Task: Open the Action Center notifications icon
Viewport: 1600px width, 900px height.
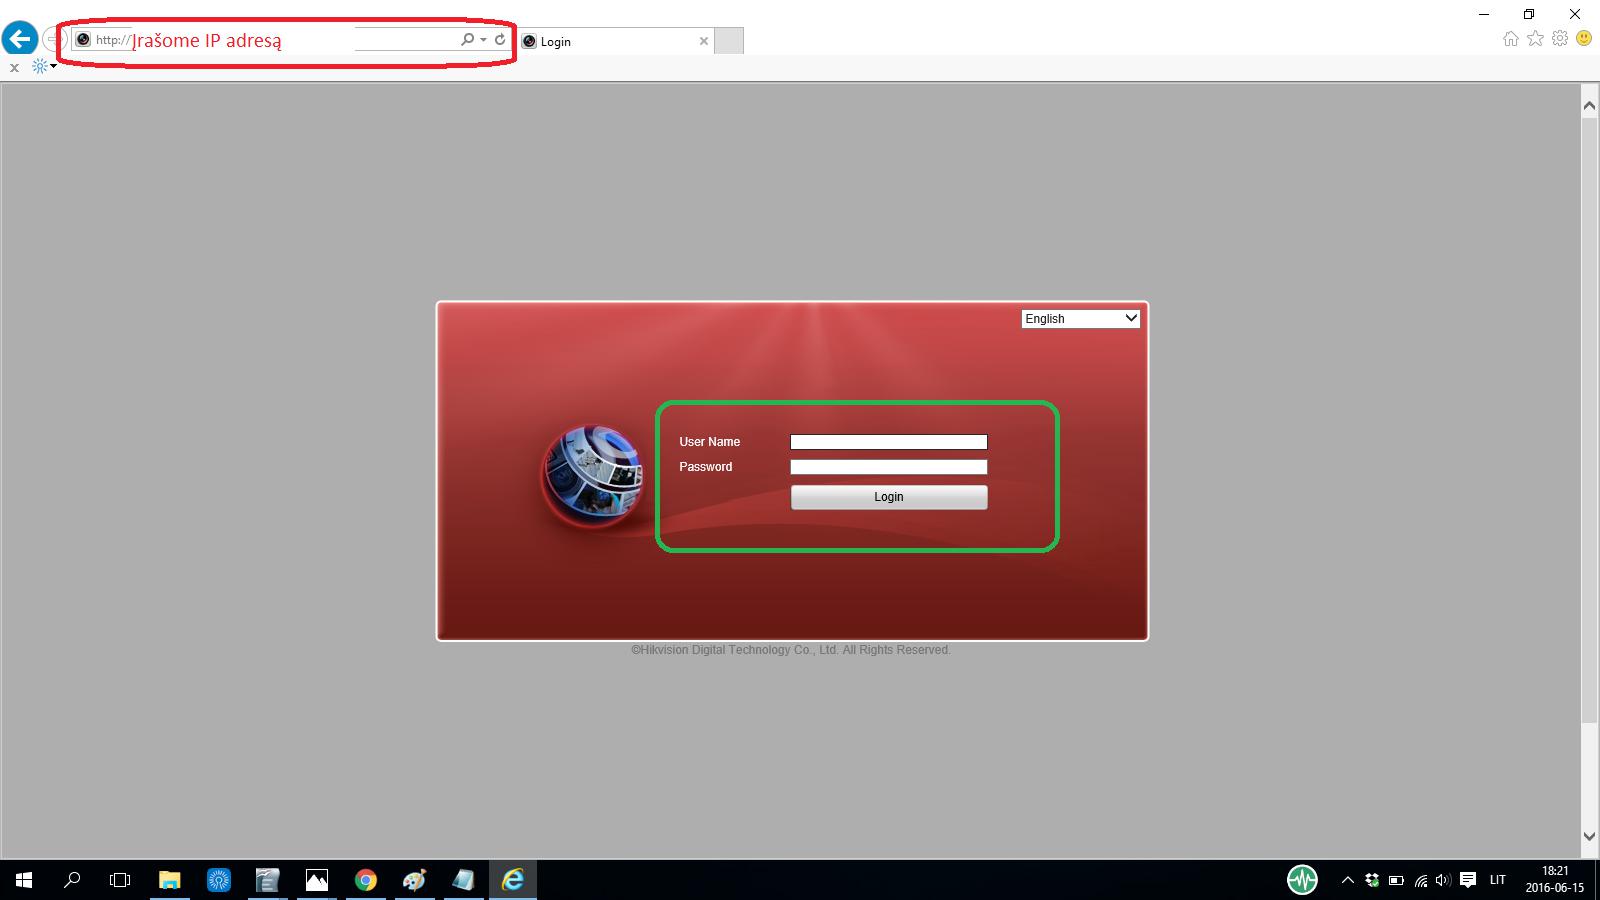Action: point(1468,880)
